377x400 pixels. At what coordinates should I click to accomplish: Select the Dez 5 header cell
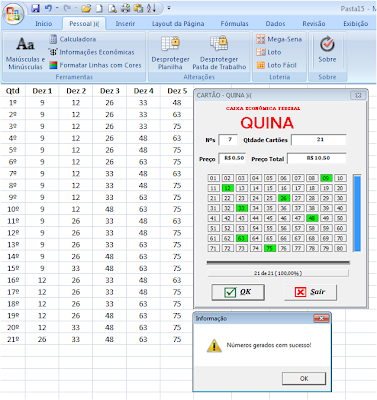177,91
